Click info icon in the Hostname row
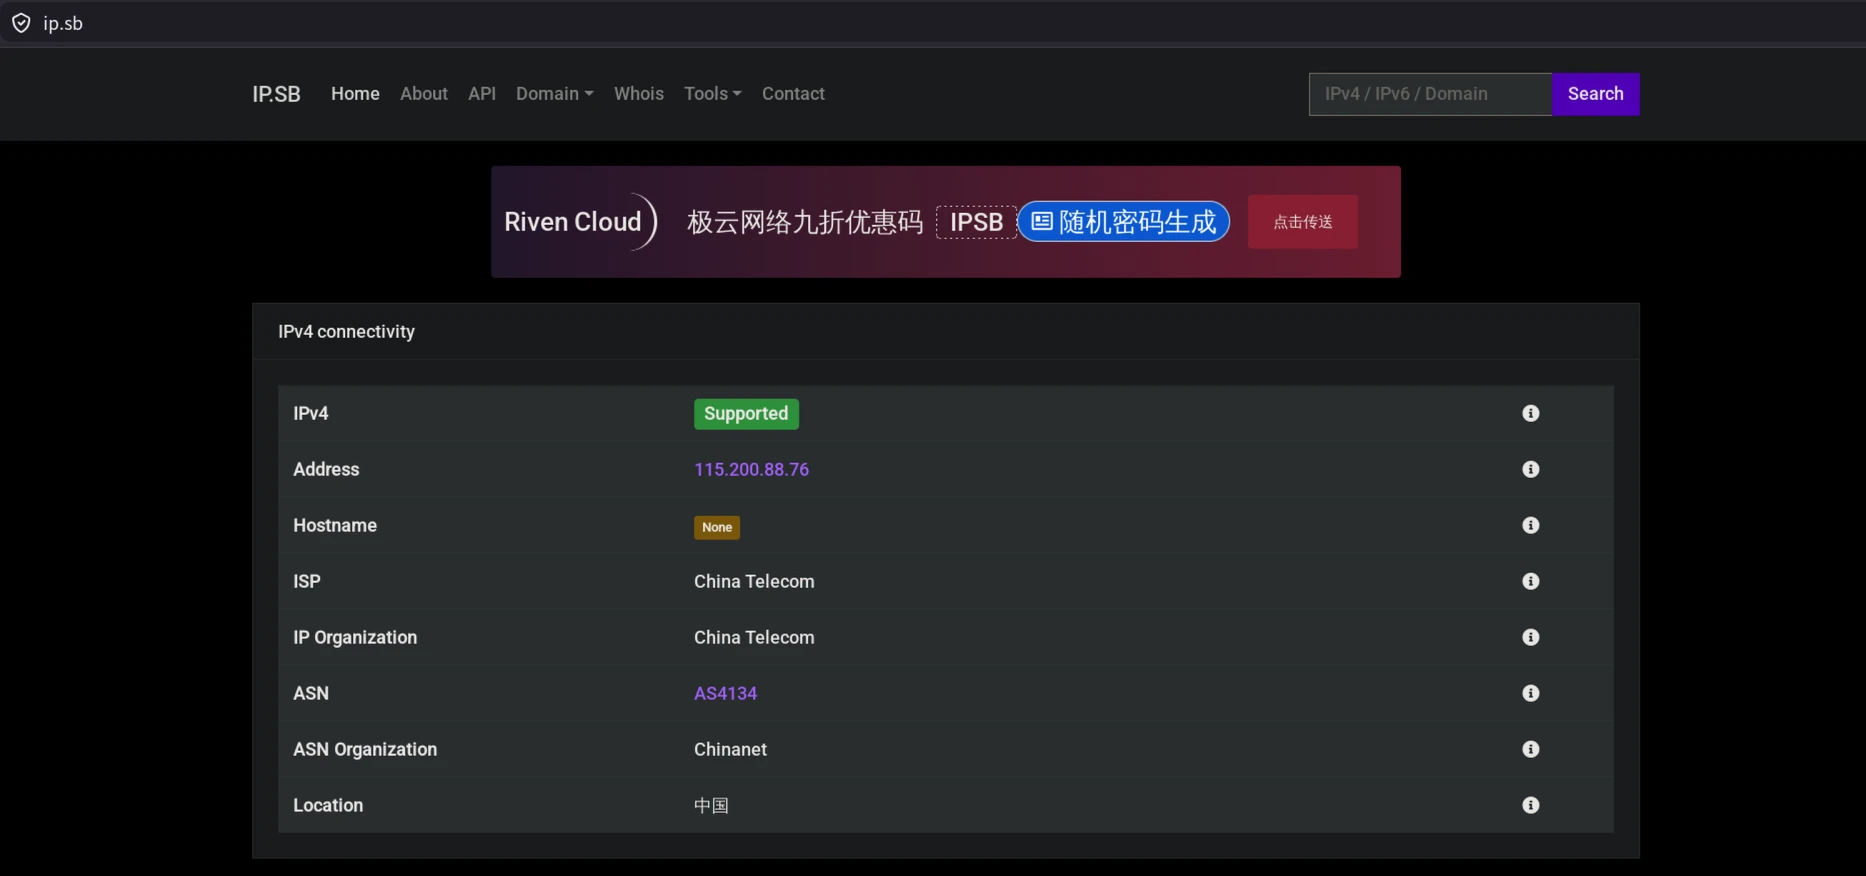Screen dimensions: 1866x876 1530,525
